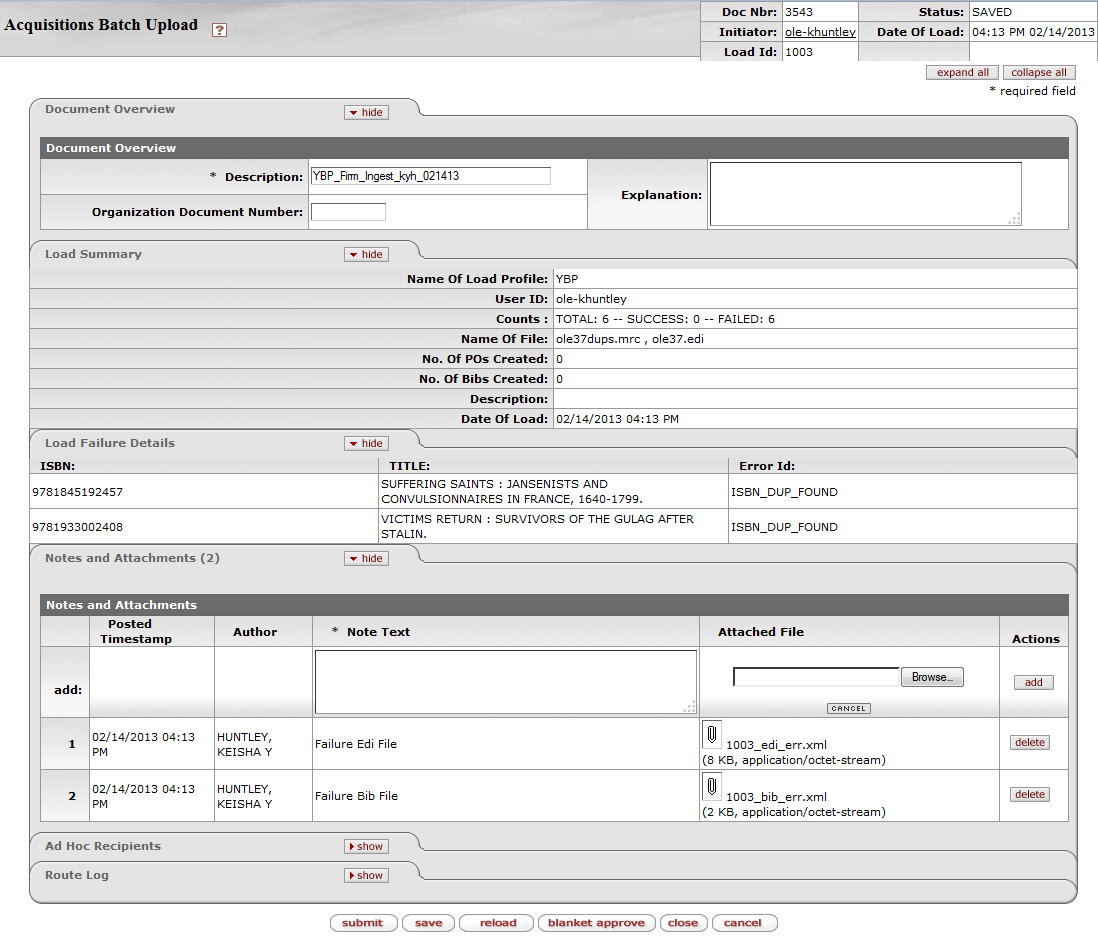The width and height of the screenshot is (1098, 938).
Task: Click the Failure Edi File note text
Action: [356, 744]
